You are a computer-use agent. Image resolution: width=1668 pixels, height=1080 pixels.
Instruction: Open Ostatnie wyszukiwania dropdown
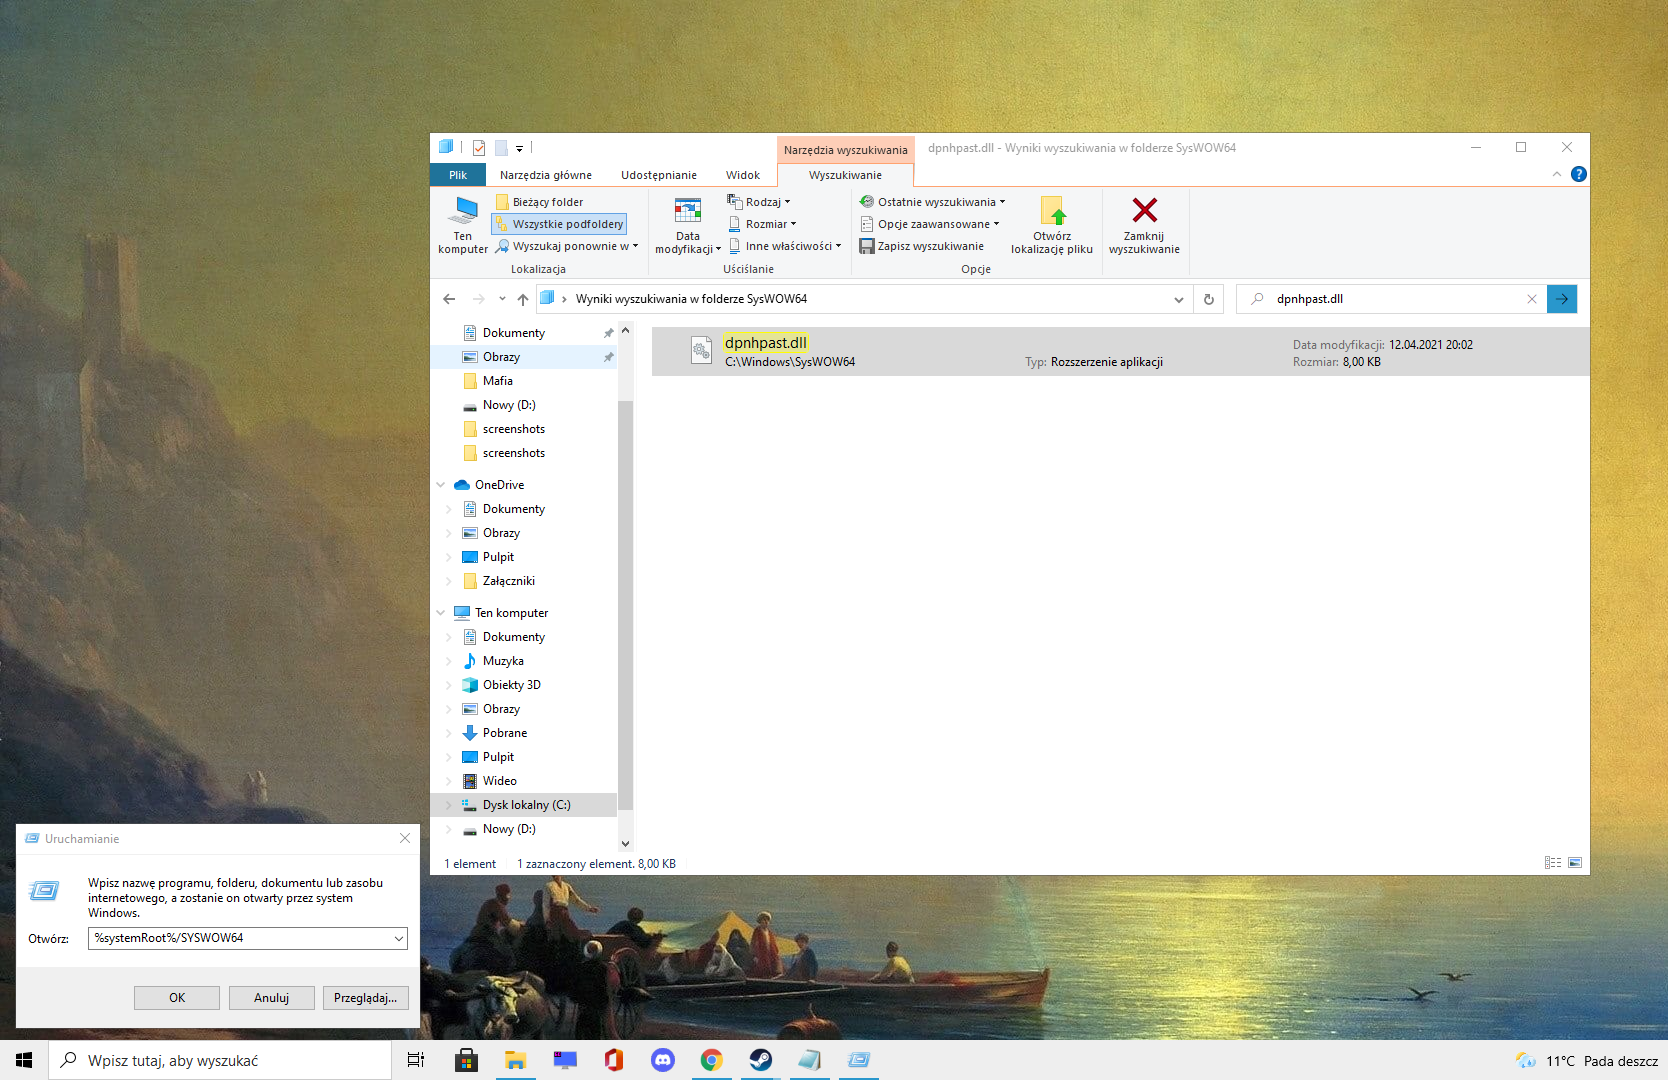pos(933,202)
